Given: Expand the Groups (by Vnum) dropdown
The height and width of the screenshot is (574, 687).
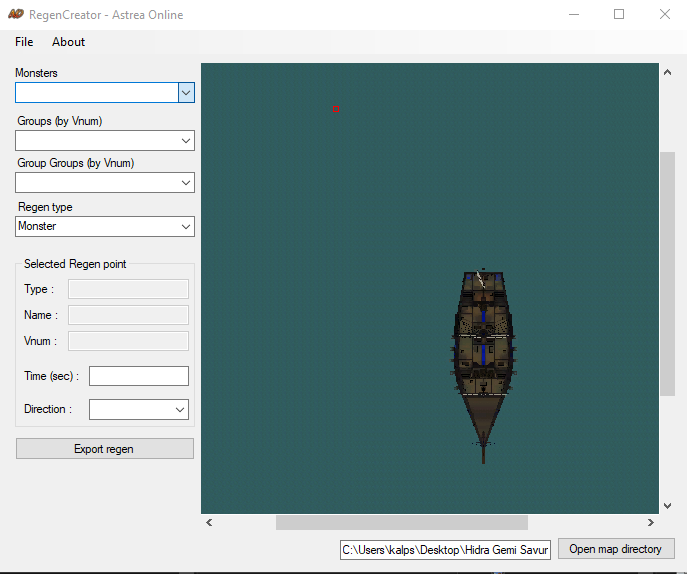Looking at the screenshot, I should (x=105, y=141).
